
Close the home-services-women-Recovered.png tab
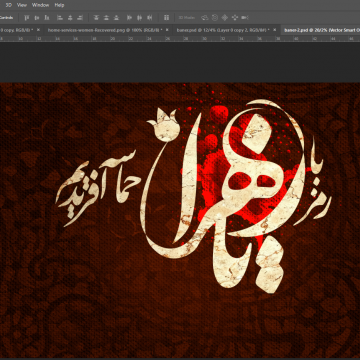(x=167, y=30)
